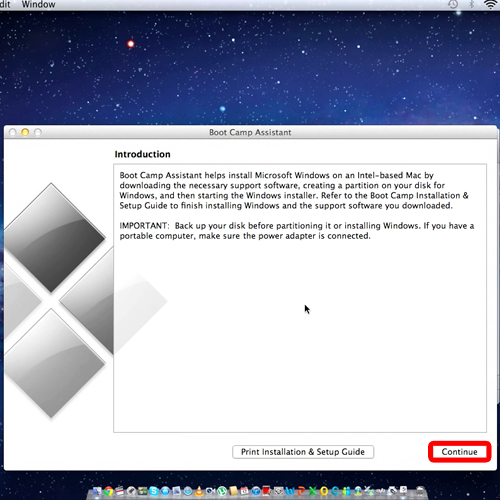Open the Calendar icon in the Dock

[x=245, y=491]
